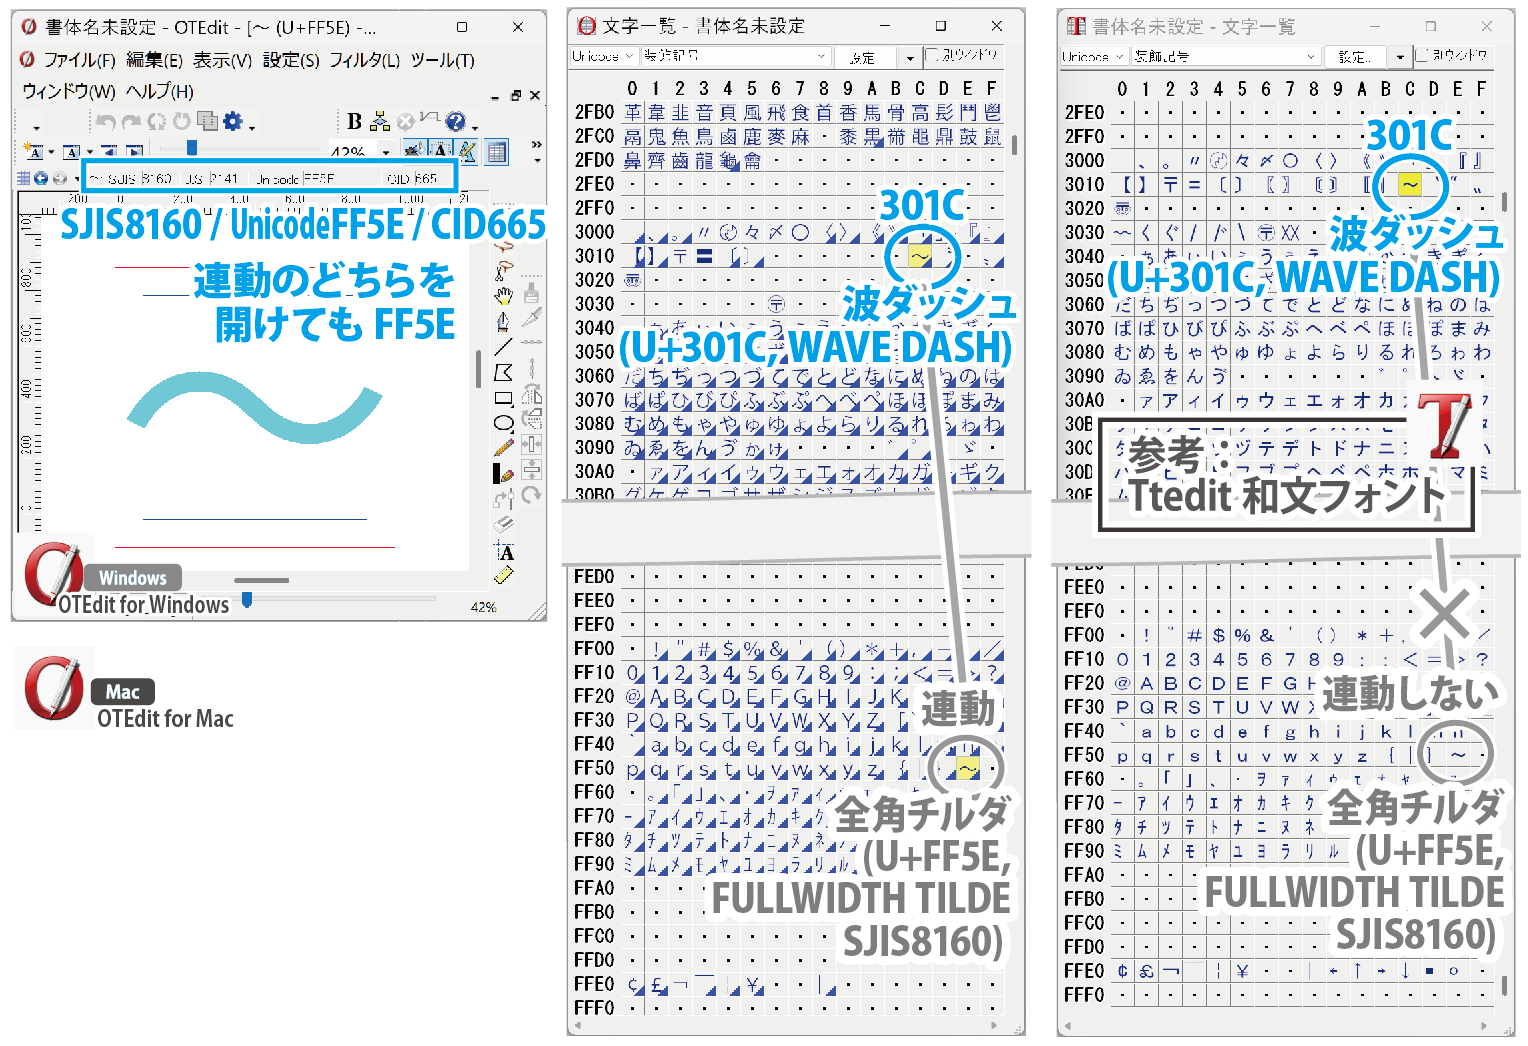Click the zoom slider thumb in OTEdit toolbar
The height and width of the screenshot is (1046, 1528).
point(192,148)
